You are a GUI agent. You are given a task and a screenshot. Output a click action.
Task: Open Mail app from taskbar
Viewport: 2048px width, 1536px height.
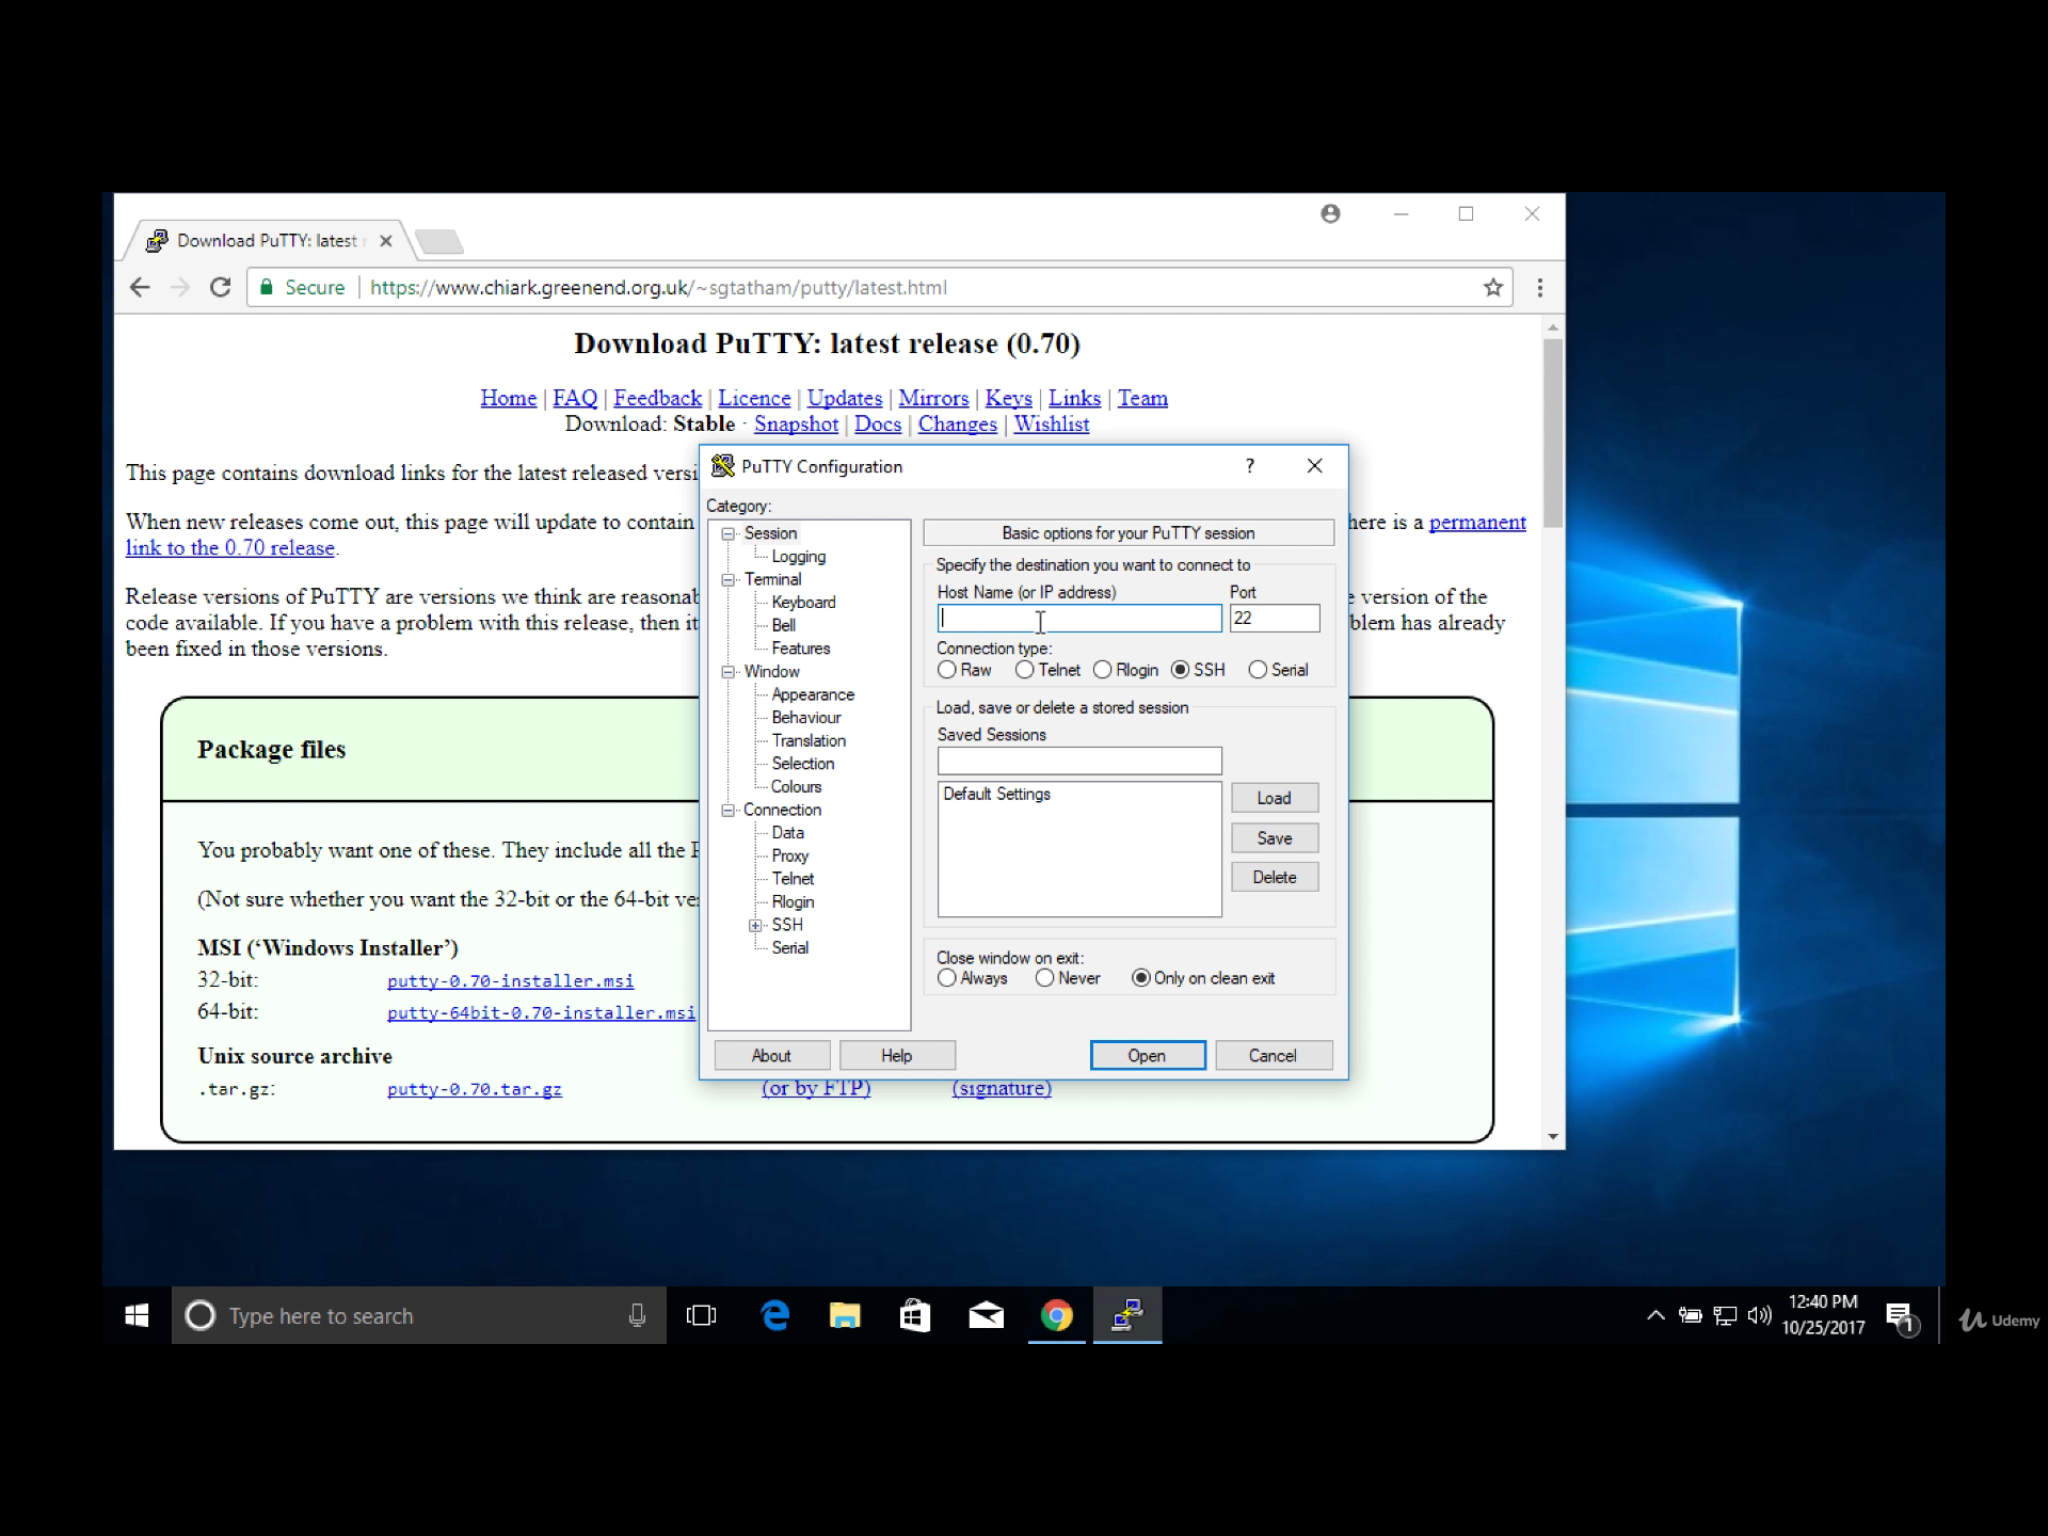tap(986, 1316)
